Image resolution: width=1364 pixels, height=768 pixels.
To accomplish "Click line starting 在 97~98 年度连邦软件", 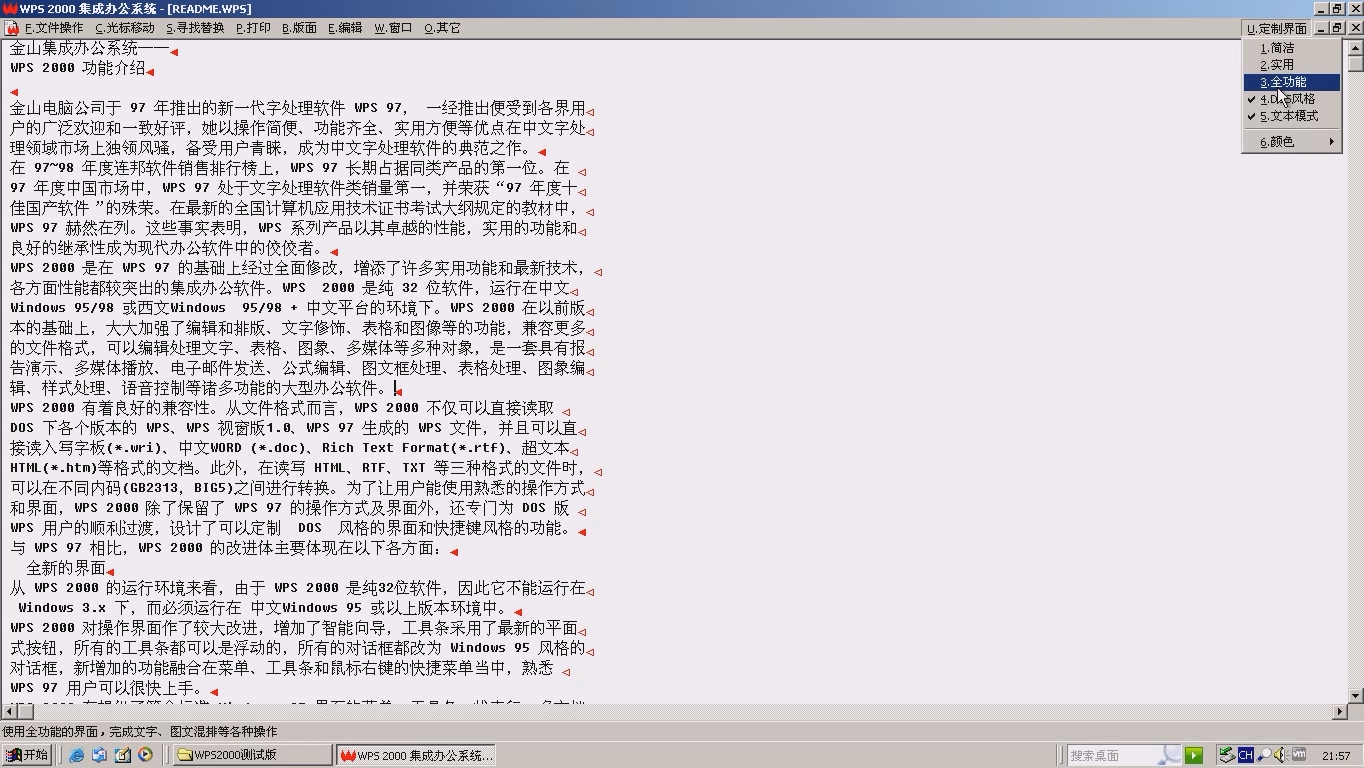I will coord(290,168).
